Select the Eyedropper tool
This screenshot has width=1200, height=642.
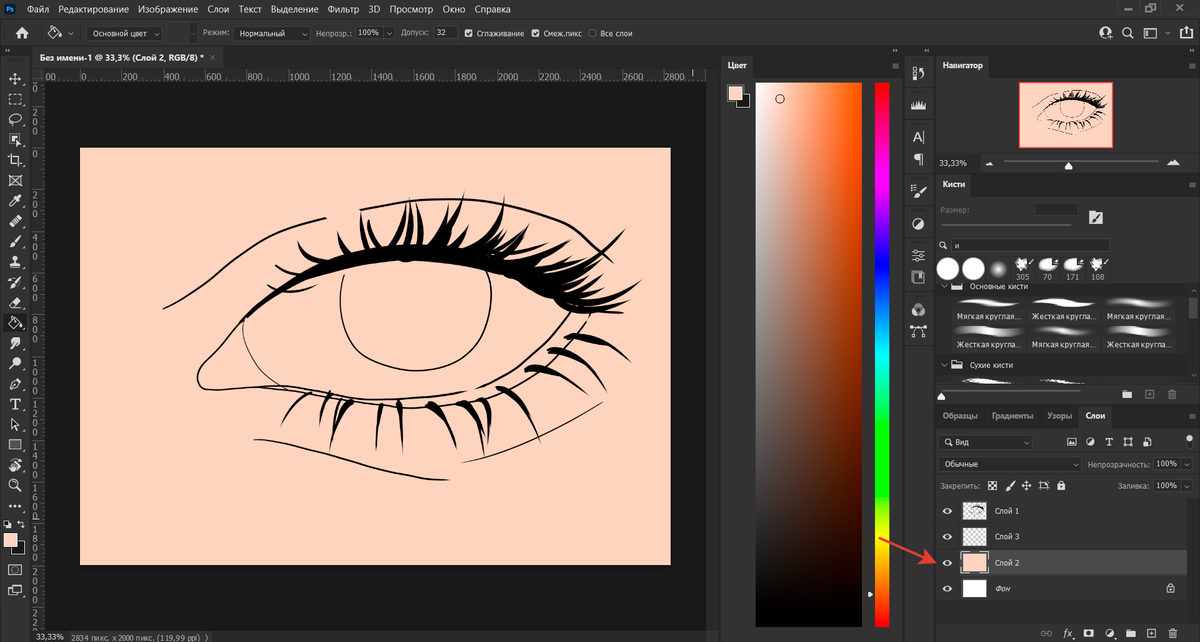[x=15, y=201]
